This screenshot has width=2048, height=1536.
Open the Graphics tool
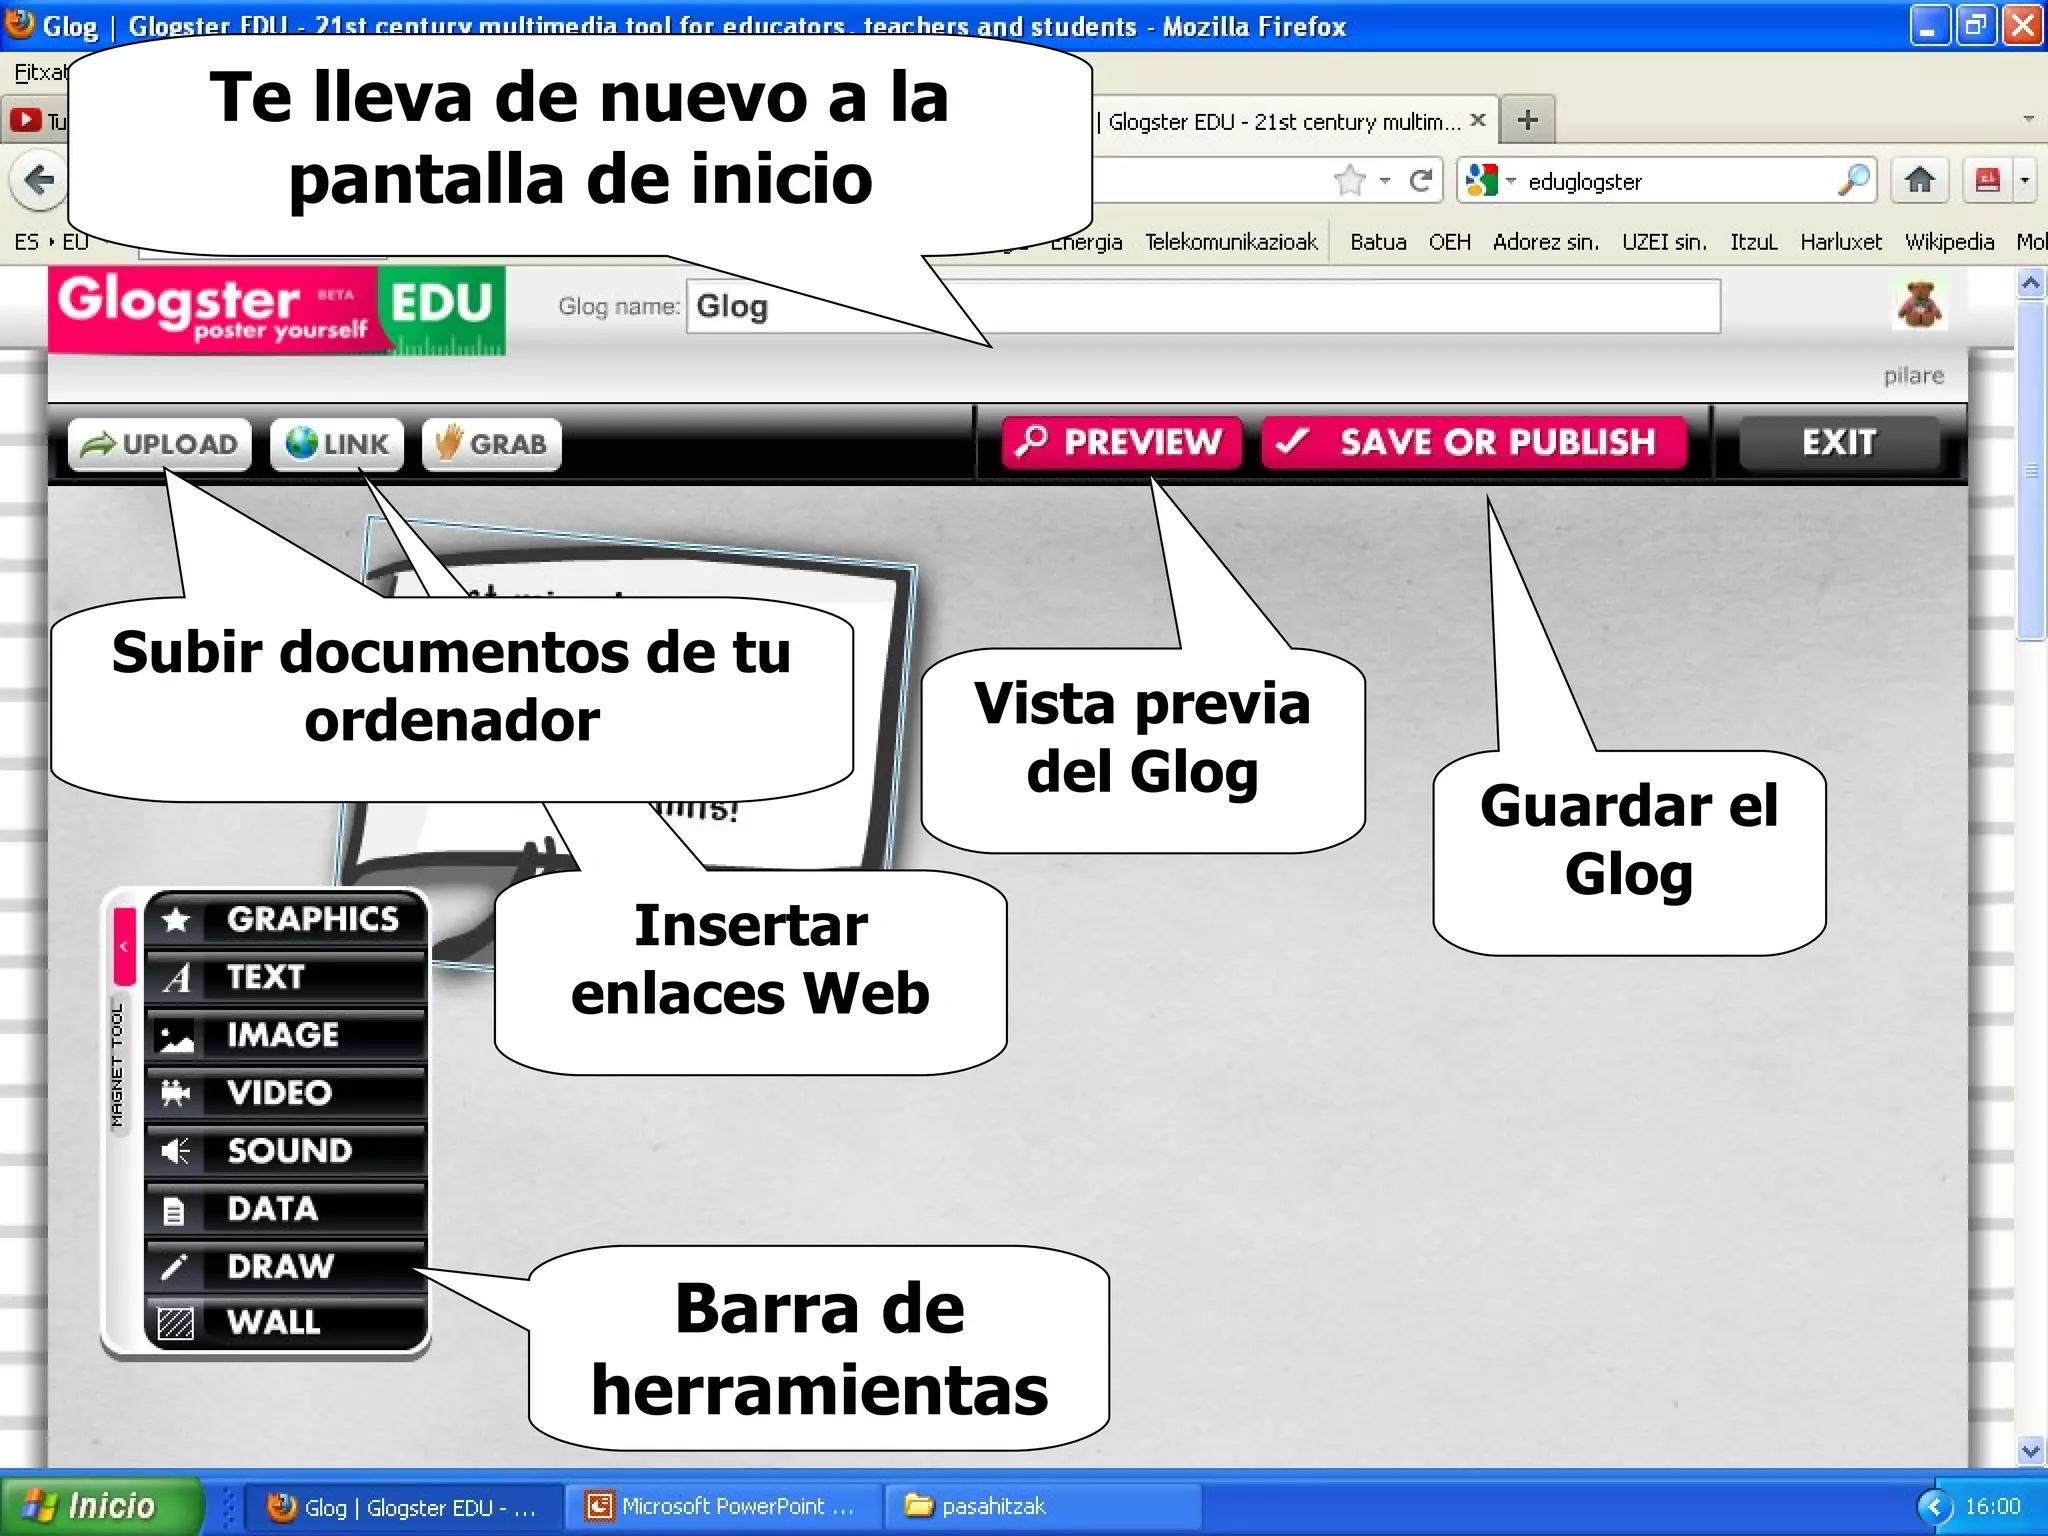click(x=286, y=919)
